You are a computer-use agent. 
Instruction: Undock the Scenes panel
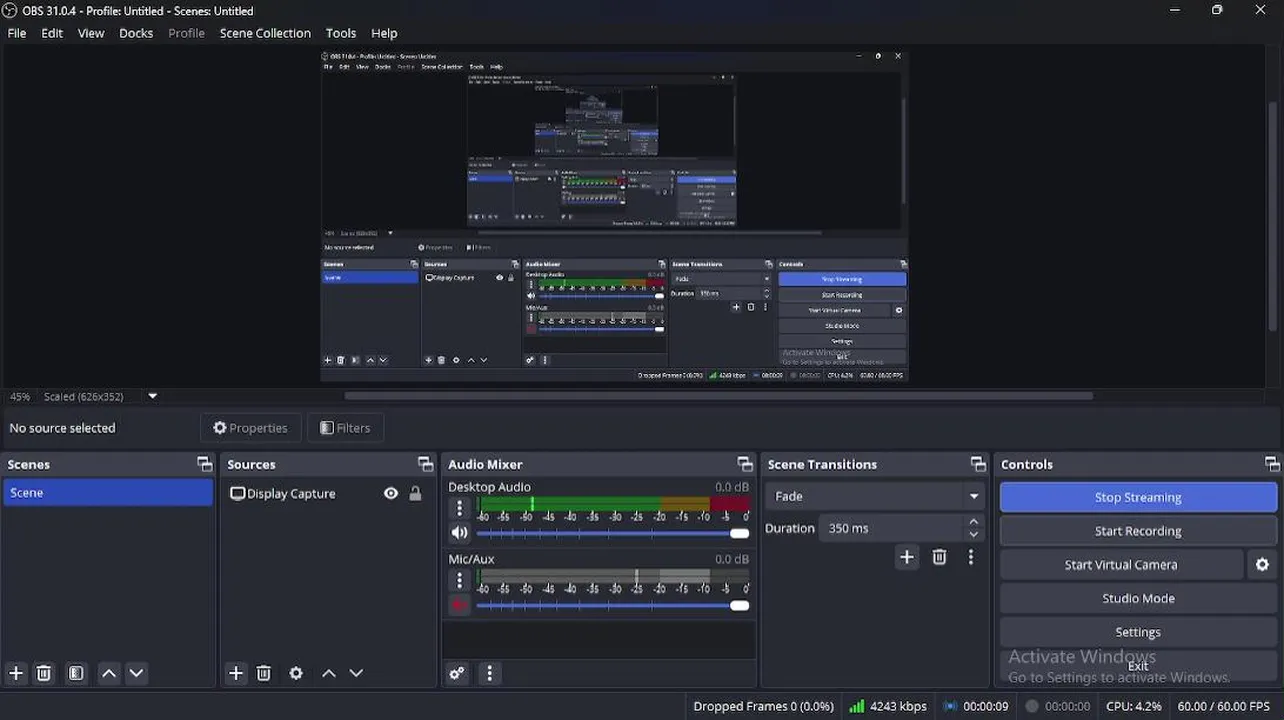[205, 464]
